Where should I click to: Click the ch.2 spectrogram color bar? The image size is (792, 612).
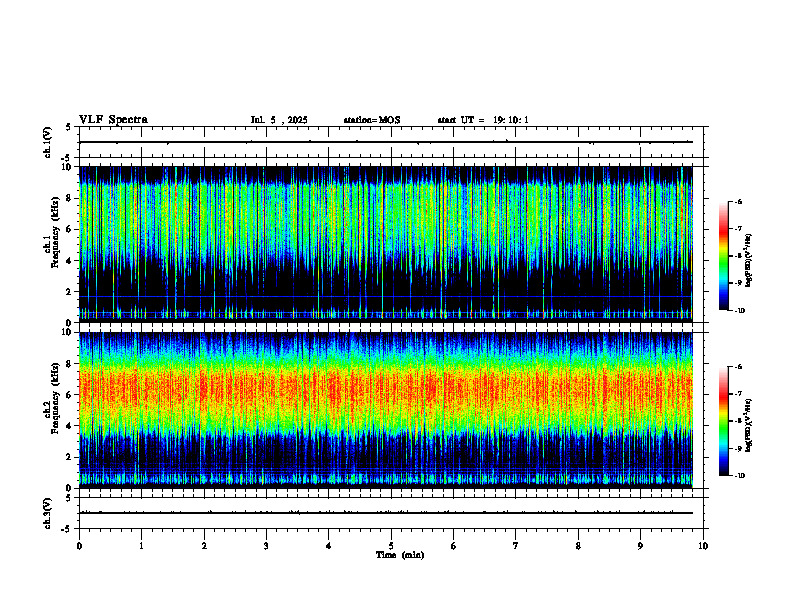[723, 421]
